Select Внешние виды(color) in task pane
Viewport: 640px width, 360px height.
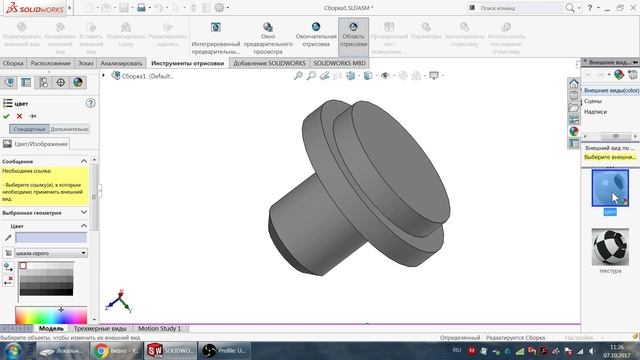(x=611, y=90)
